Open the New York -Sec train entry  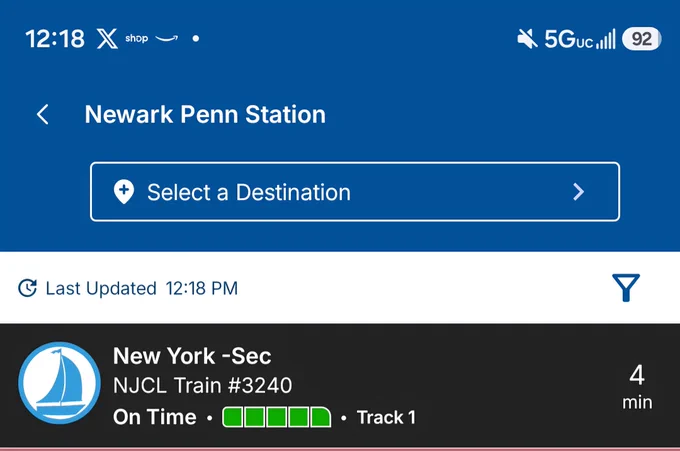click(x=340, y=385)
